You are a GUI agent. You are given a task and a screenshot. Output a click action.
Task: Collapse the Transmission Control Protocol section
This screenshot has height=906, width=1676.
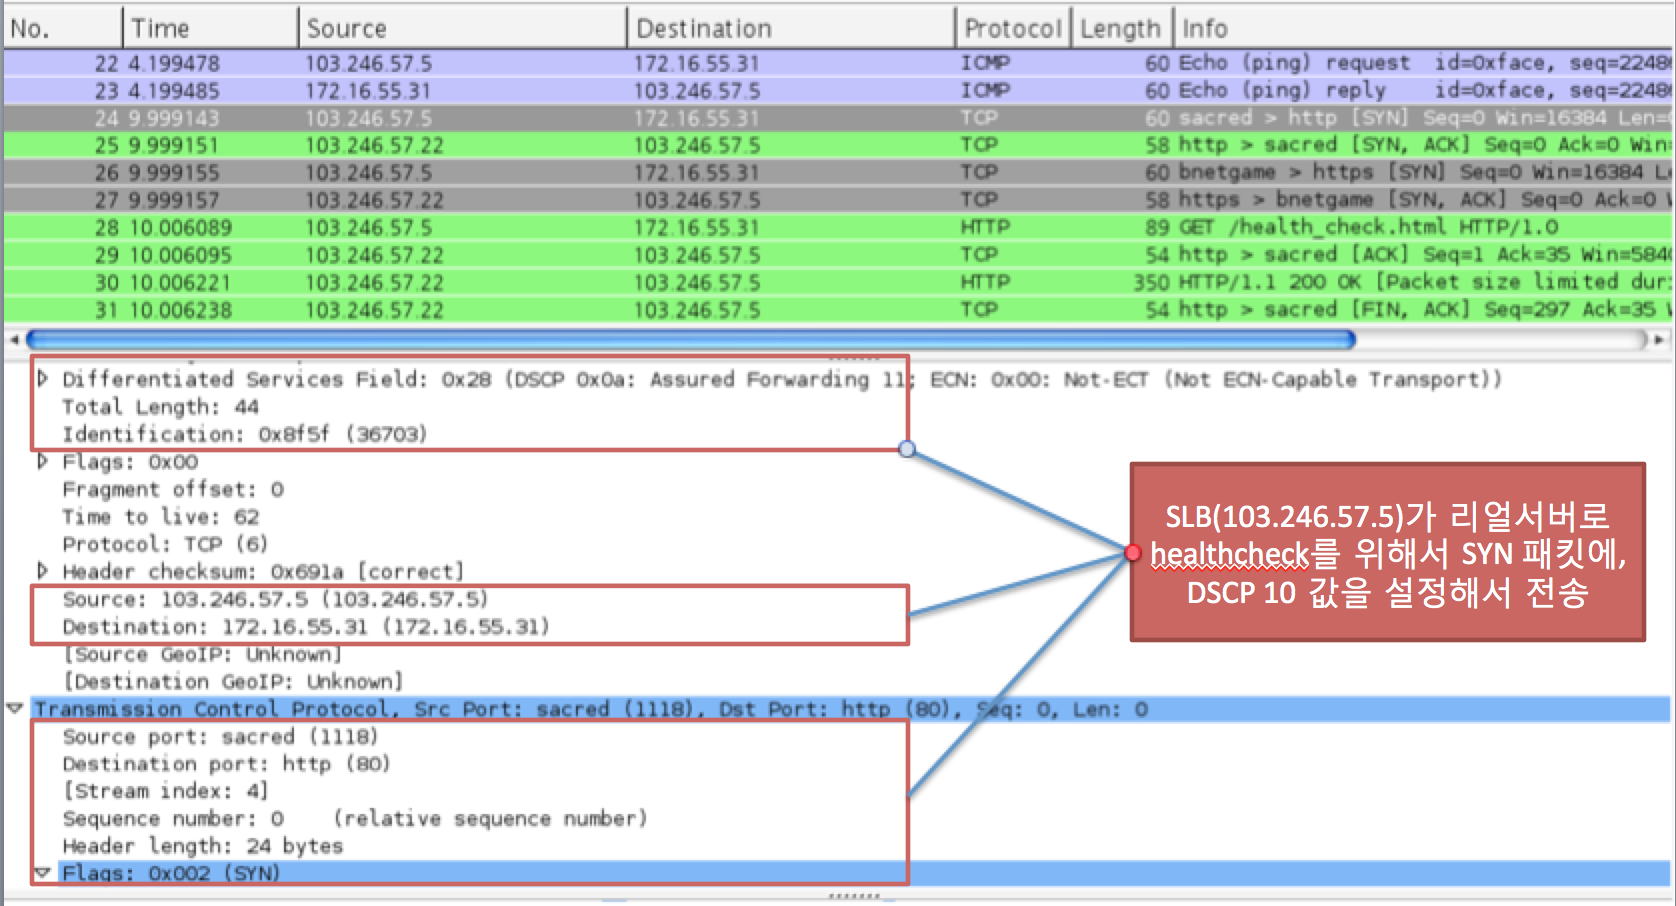click(x=14, y=709)
